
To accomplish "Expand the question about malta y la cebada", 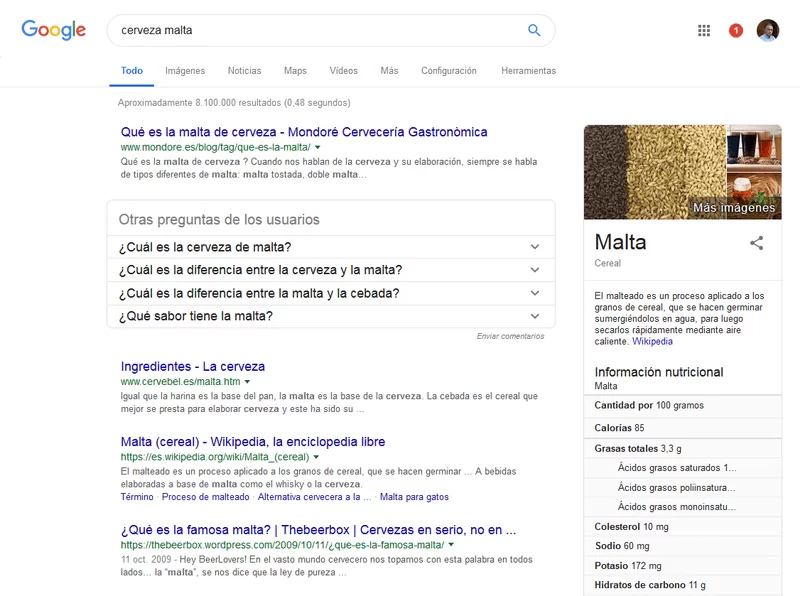I will (x=331, y=293).
